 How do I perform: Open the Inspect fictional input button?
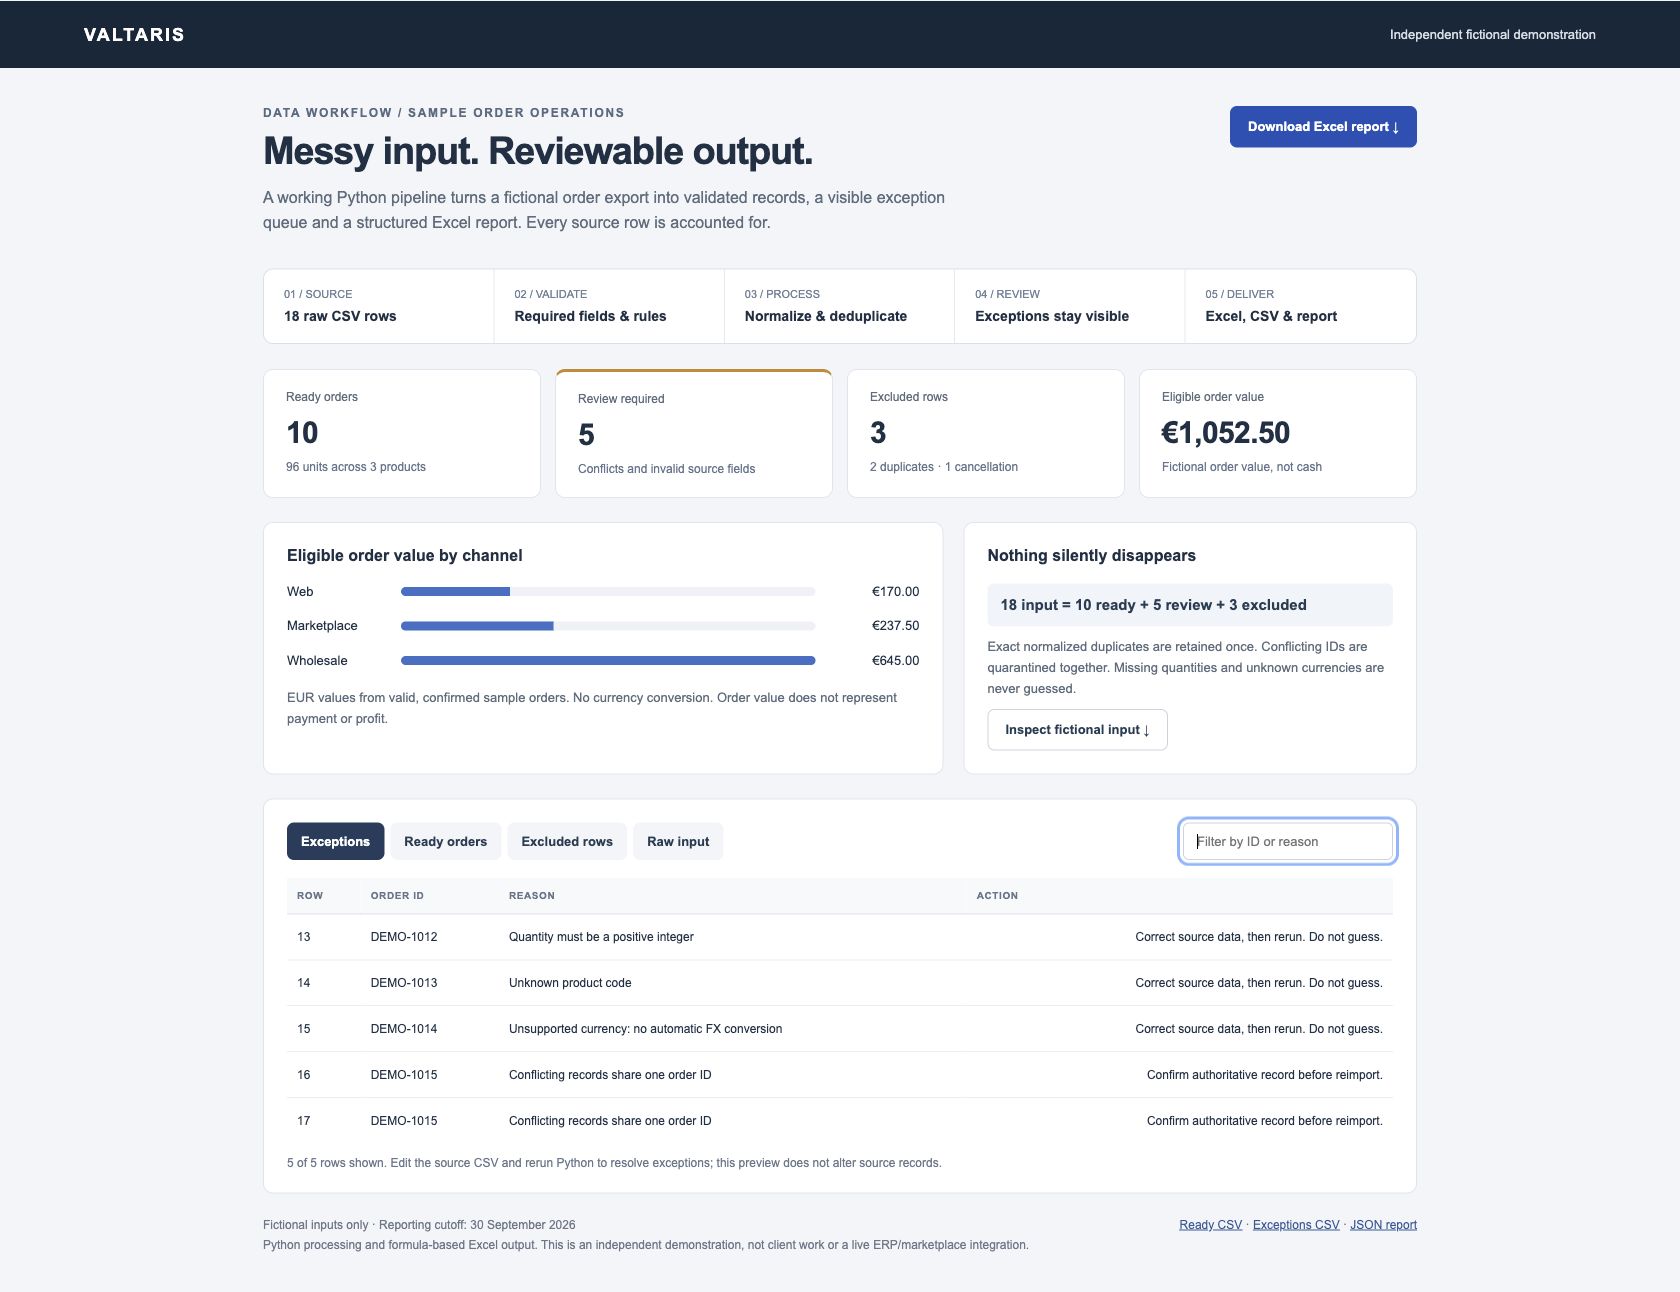point(1077,730)
